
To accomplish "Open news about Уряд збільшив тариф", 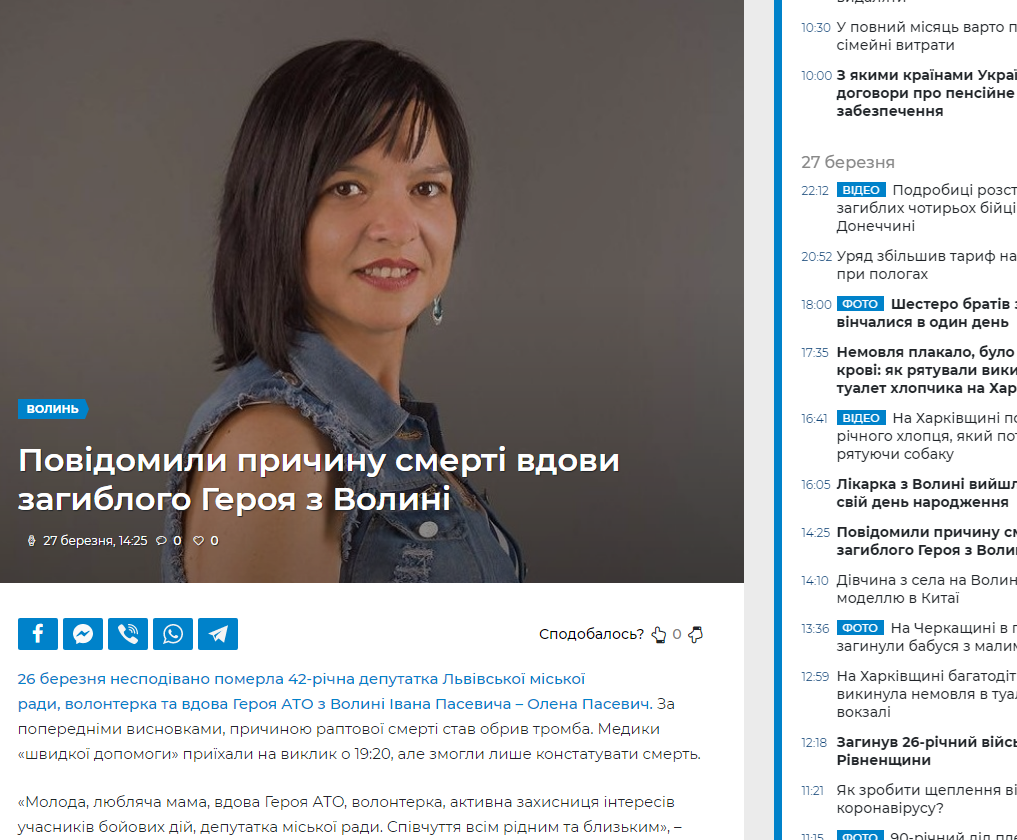I will (926, 265).
